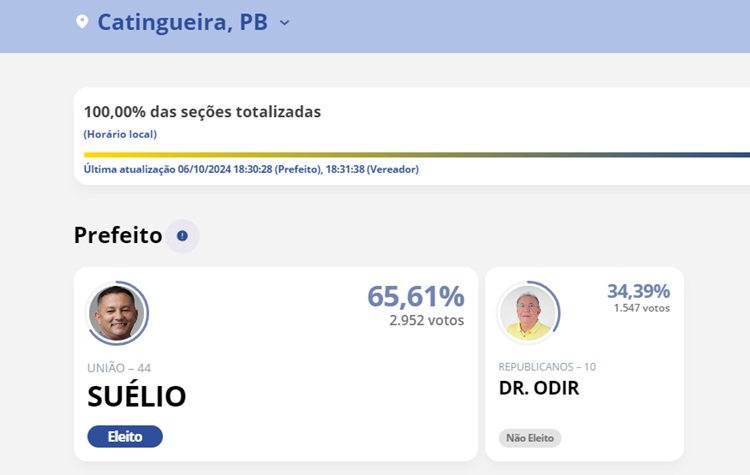Click the Não Eleito badge
The image size is (750, 475).
tap(530, 438)
